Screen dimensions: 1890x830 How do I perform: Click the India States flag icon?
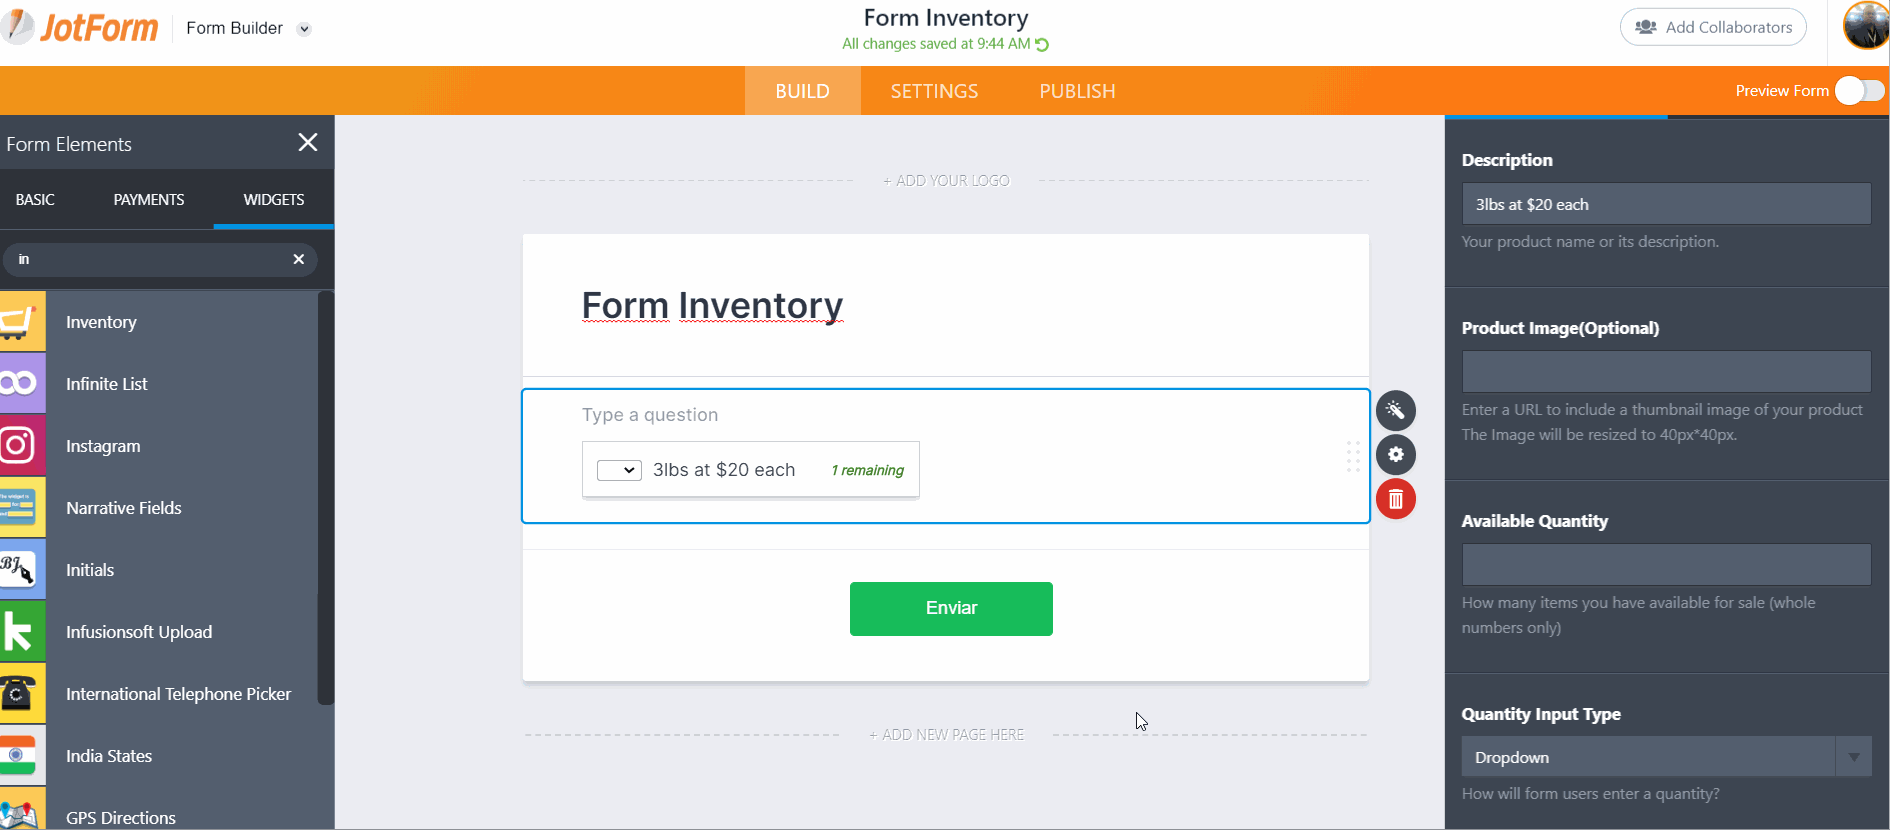[x=22, y=756]
